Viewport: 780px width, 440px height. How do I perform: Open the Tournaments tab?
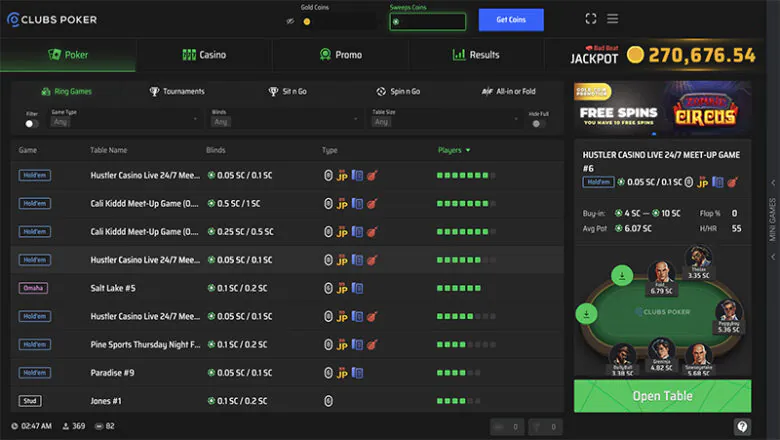pos(177,91)
